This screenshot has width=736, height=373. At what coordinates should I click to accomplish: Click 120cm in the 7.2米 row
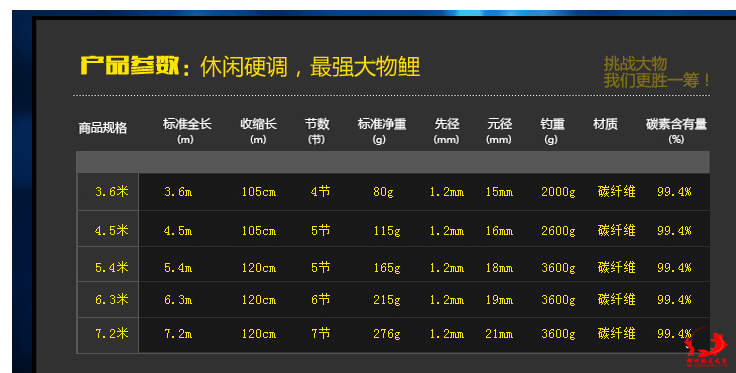[x=259, y=334]
